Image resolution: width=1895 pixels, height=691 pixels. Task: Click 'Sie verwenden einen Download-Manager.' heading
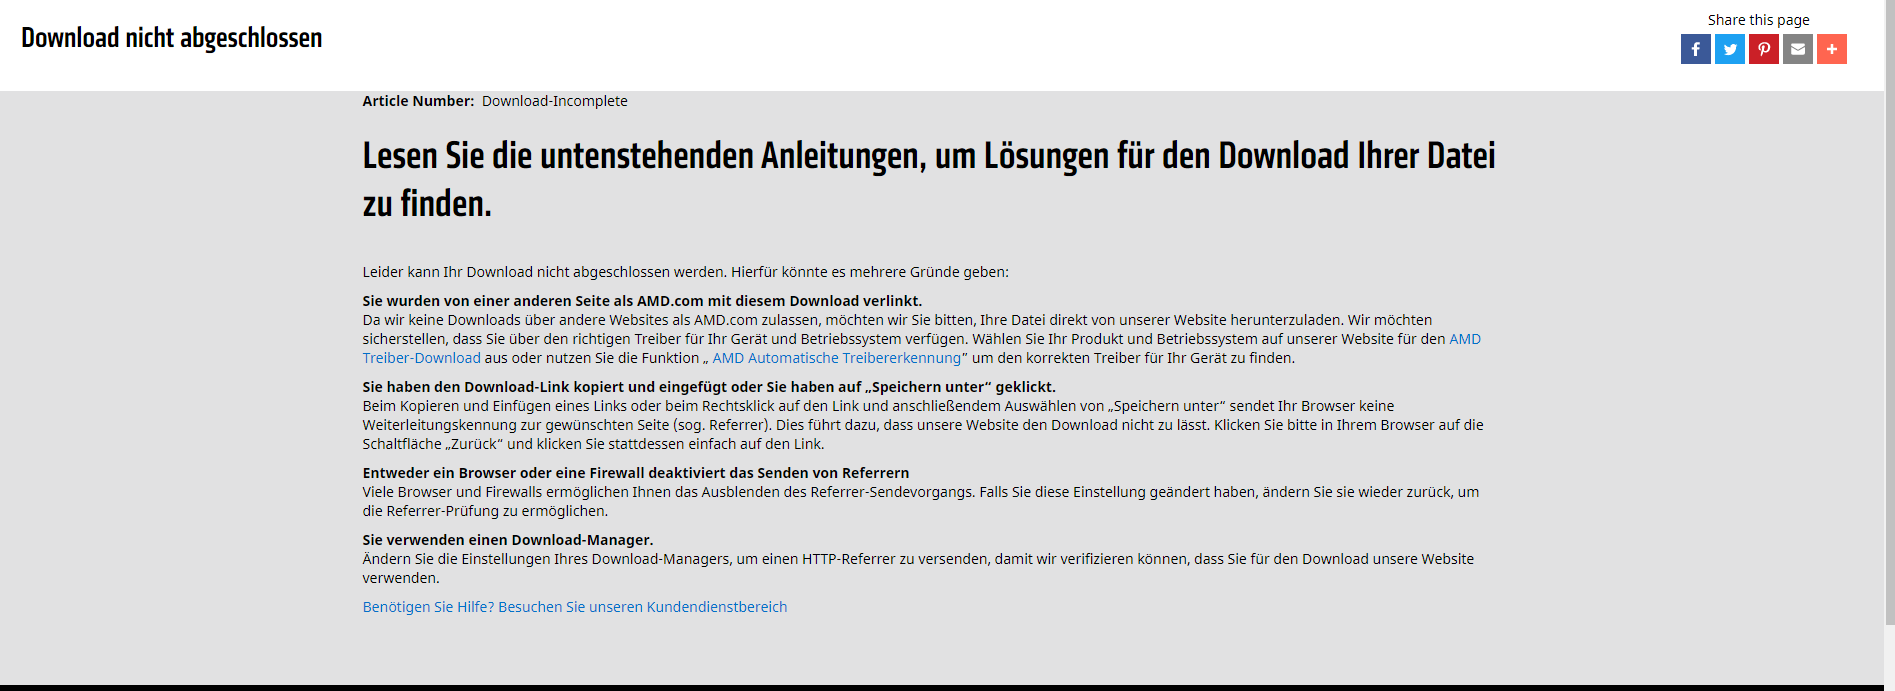pyautogui.click(x=508, y=540)
